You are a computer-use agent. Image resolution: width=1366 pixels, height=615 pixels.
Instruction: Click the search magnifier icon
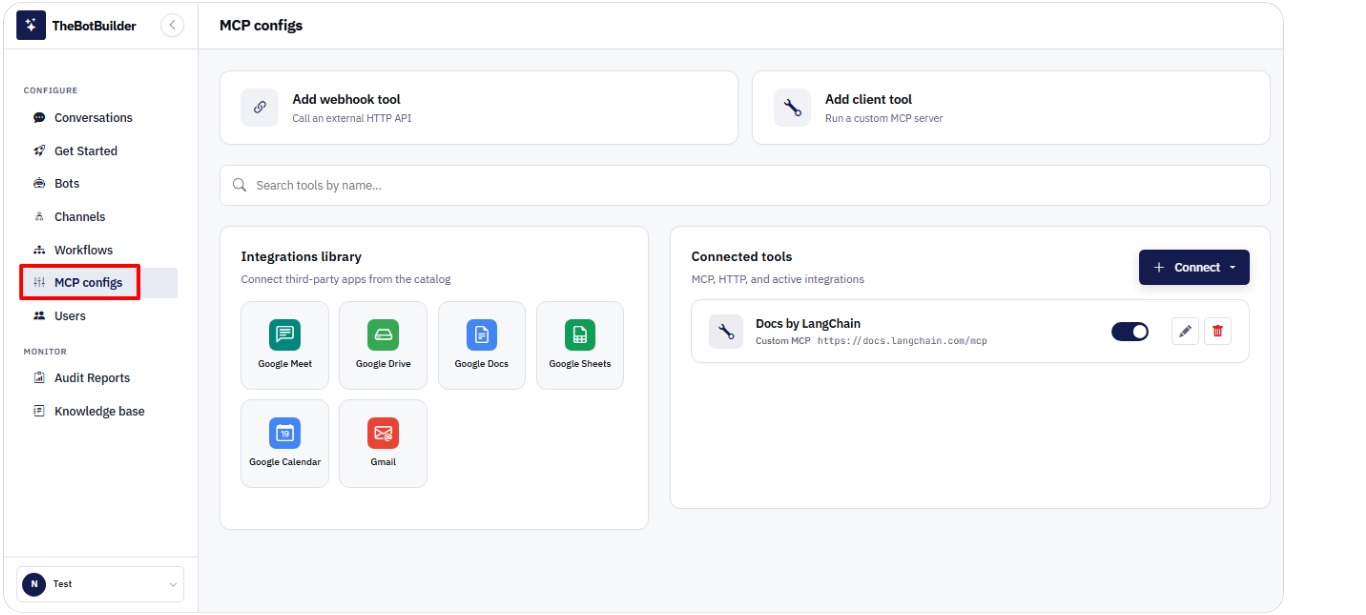coord(240,185)
